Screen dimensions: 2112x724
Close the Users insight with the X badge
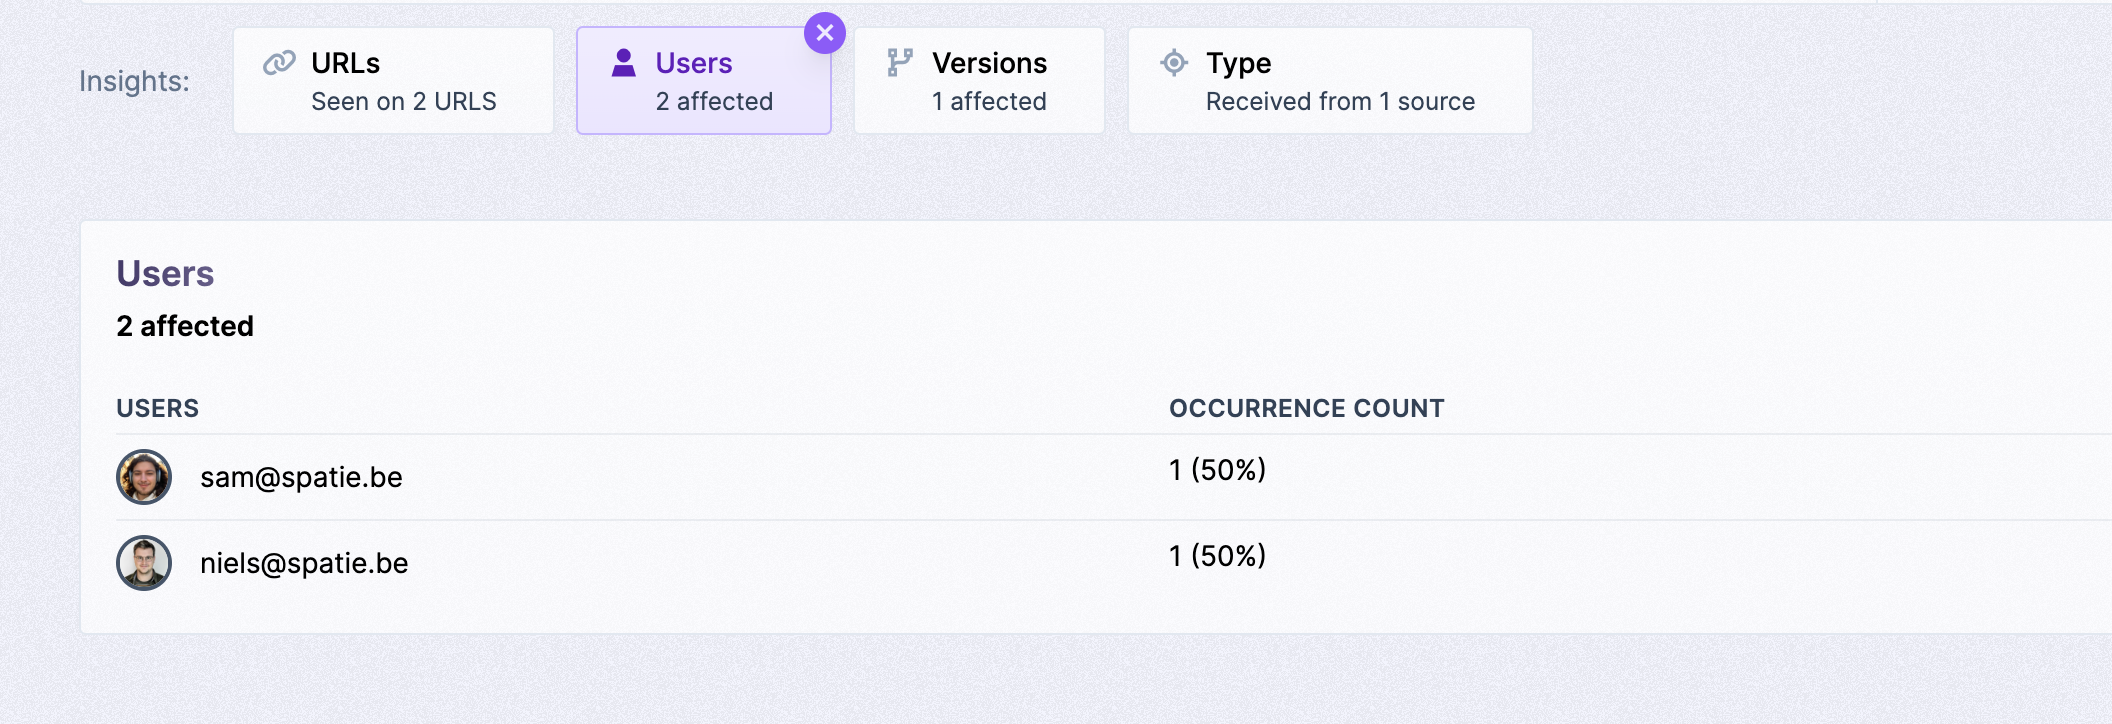click(x=825, y=33)
